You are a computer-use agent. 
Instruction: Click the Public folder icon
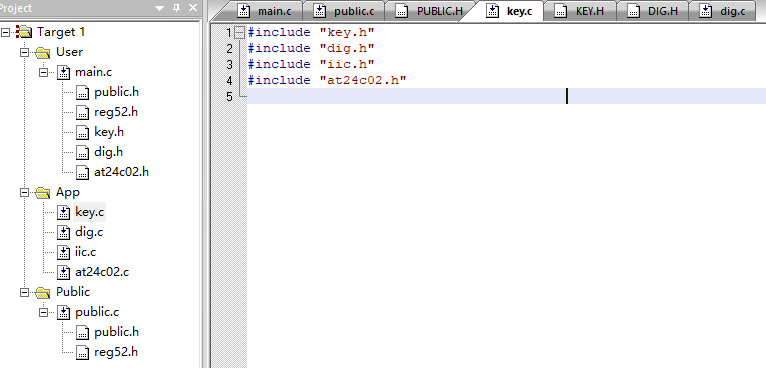click(43, 292)
